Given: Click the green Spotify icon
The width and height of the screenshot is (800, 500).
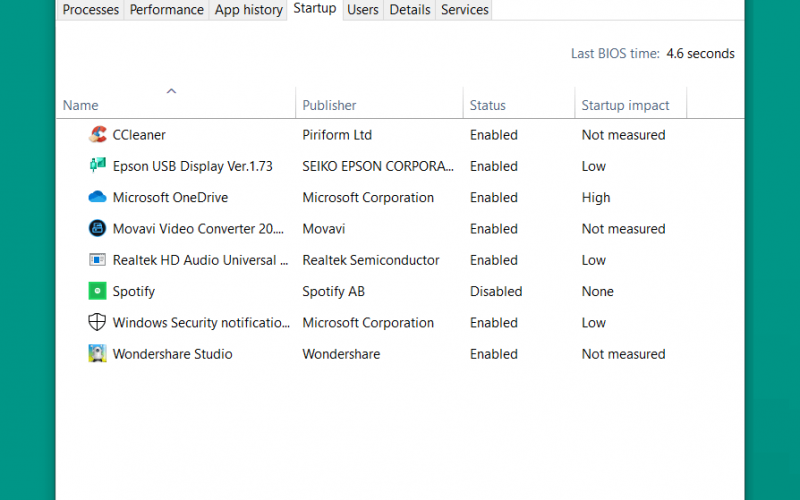Looking at the screenshot, I should [97, 291].
